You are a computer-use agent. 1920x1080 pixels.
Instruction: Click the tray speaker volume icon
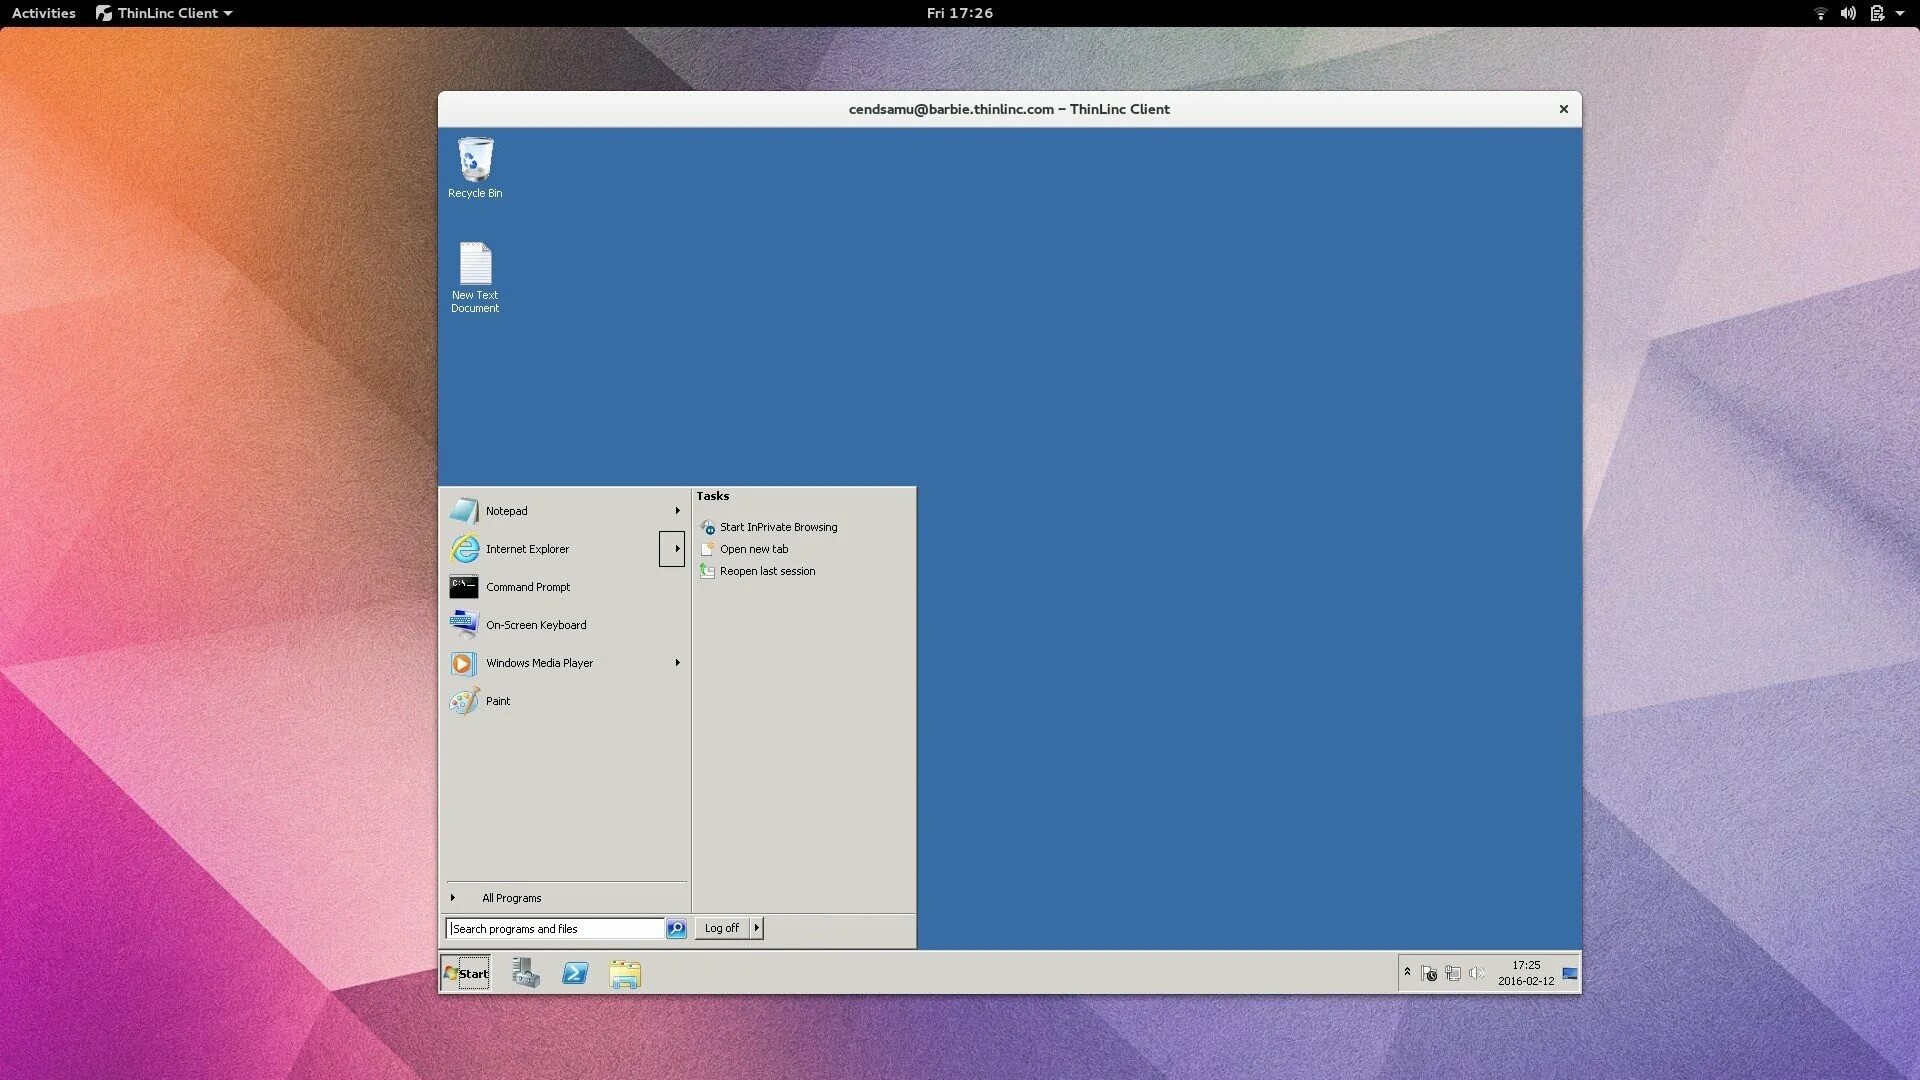pos(1476,973)
